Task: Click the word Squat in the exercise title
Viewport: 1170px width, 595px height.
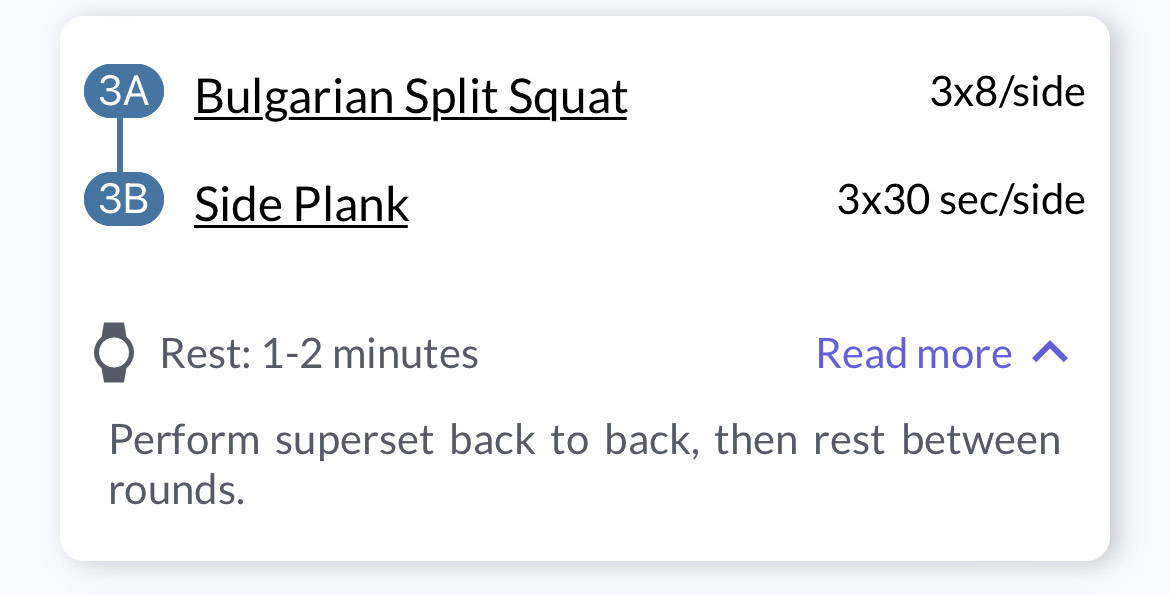Action: [x=568, y=98]
